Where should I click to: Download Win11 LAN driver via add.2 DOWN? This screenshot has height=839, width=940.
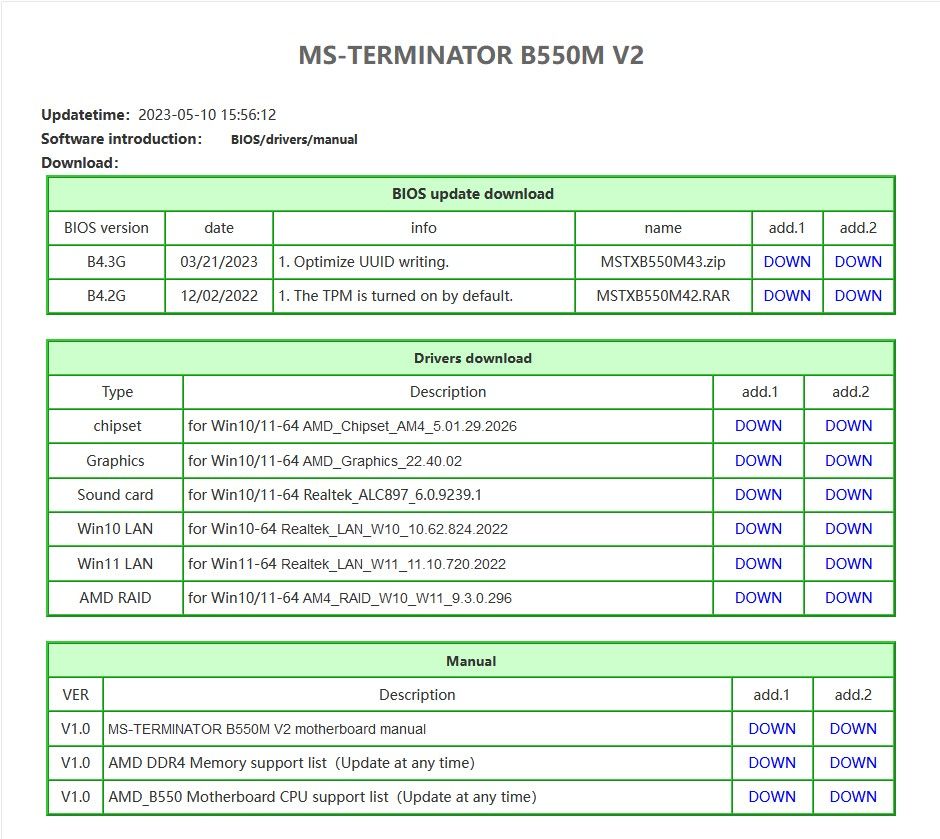pyautogui.click(x=848, y=564)
